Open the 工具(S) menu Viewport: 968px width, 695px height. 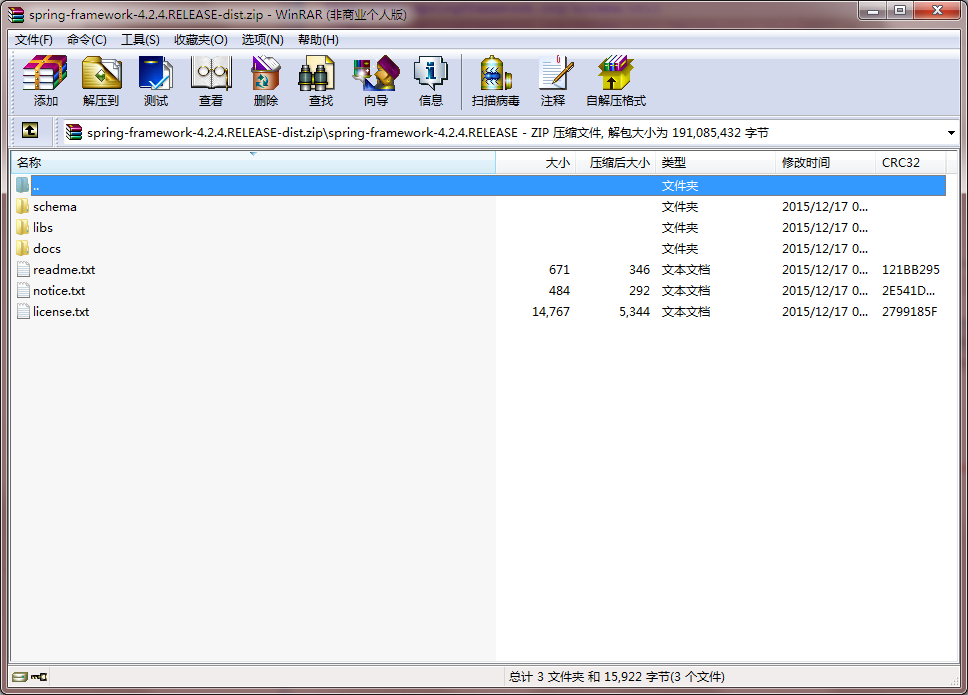(x=140, y=40)
